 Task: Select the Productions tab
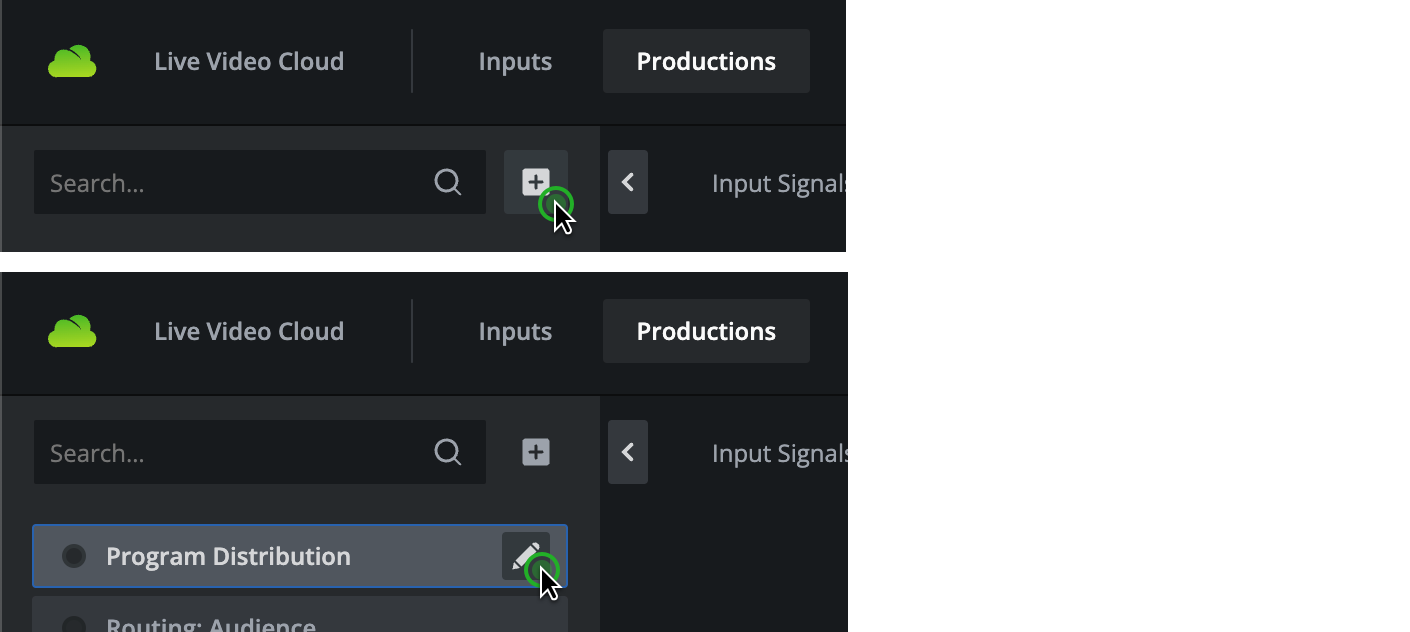[x=706, y=61]
